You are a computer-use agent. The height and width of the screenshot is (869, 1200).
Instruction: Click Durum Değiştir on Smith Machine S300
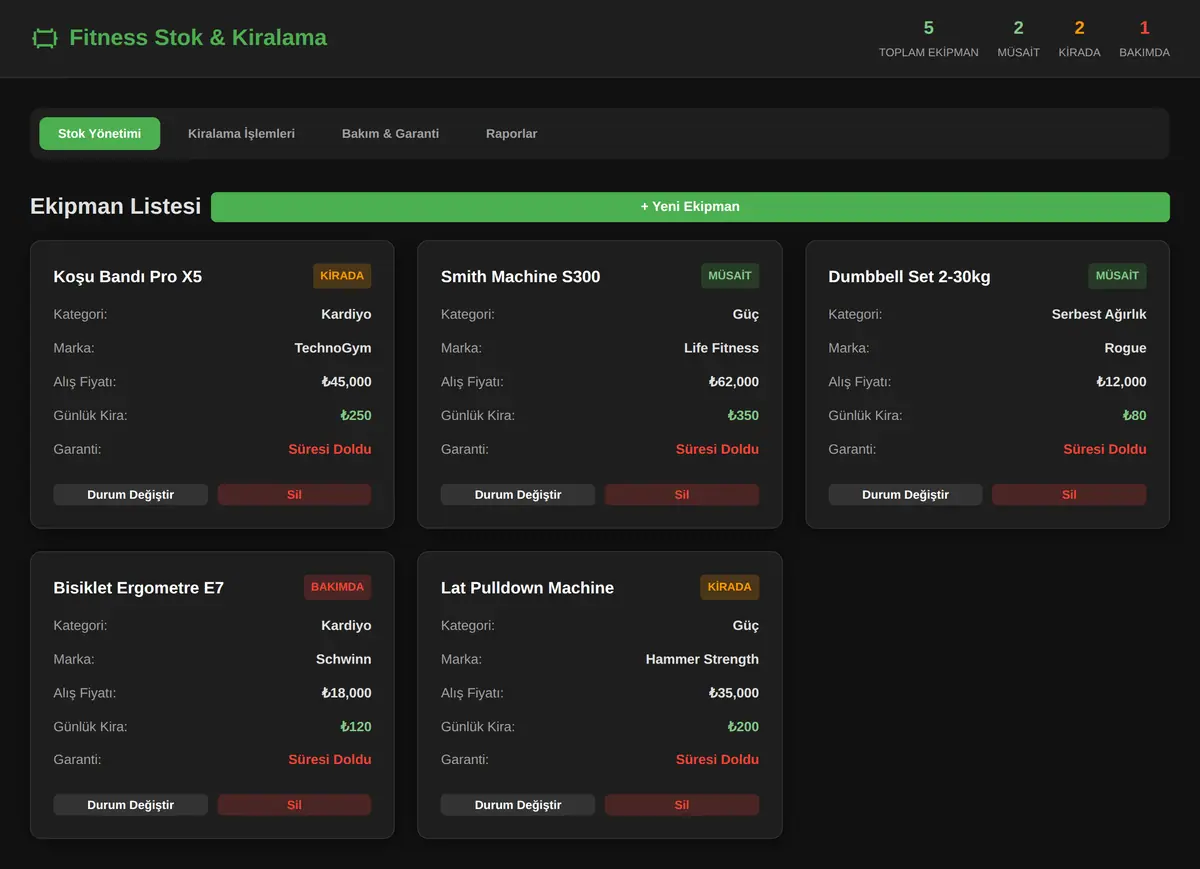point(518,495)
